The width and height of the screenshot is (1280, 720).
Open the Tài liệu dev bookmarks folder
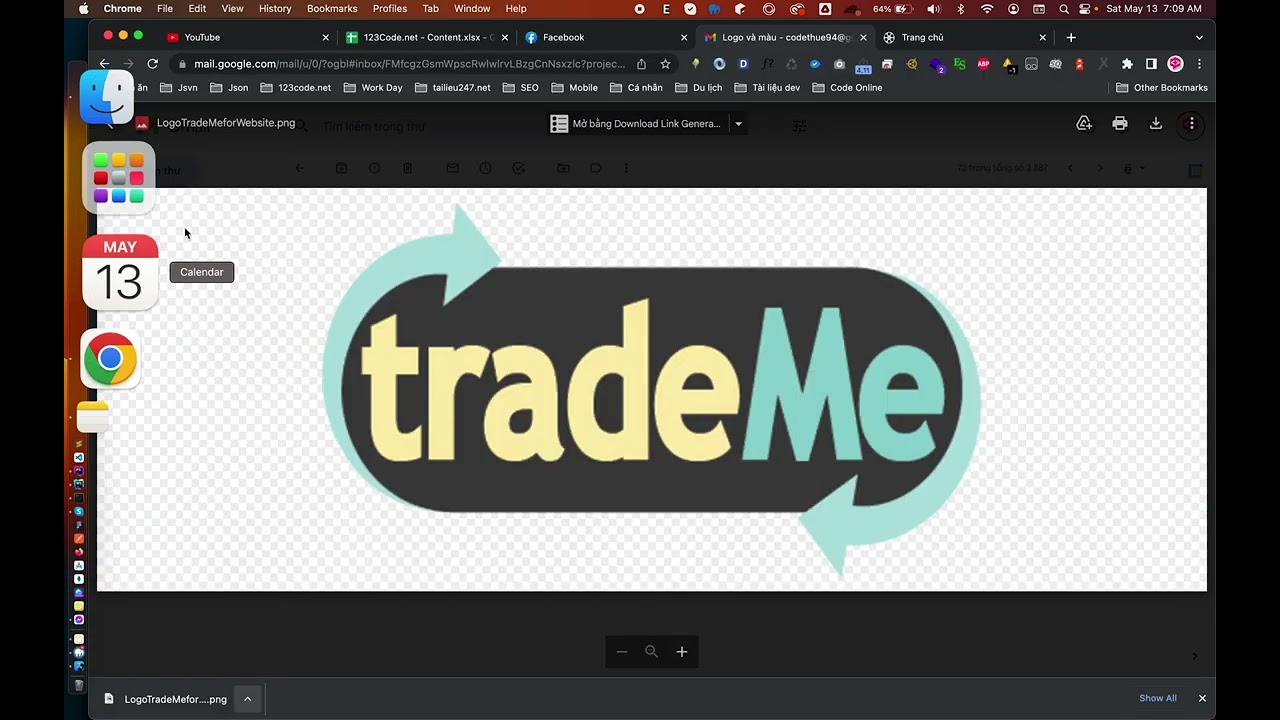(767, 87)
